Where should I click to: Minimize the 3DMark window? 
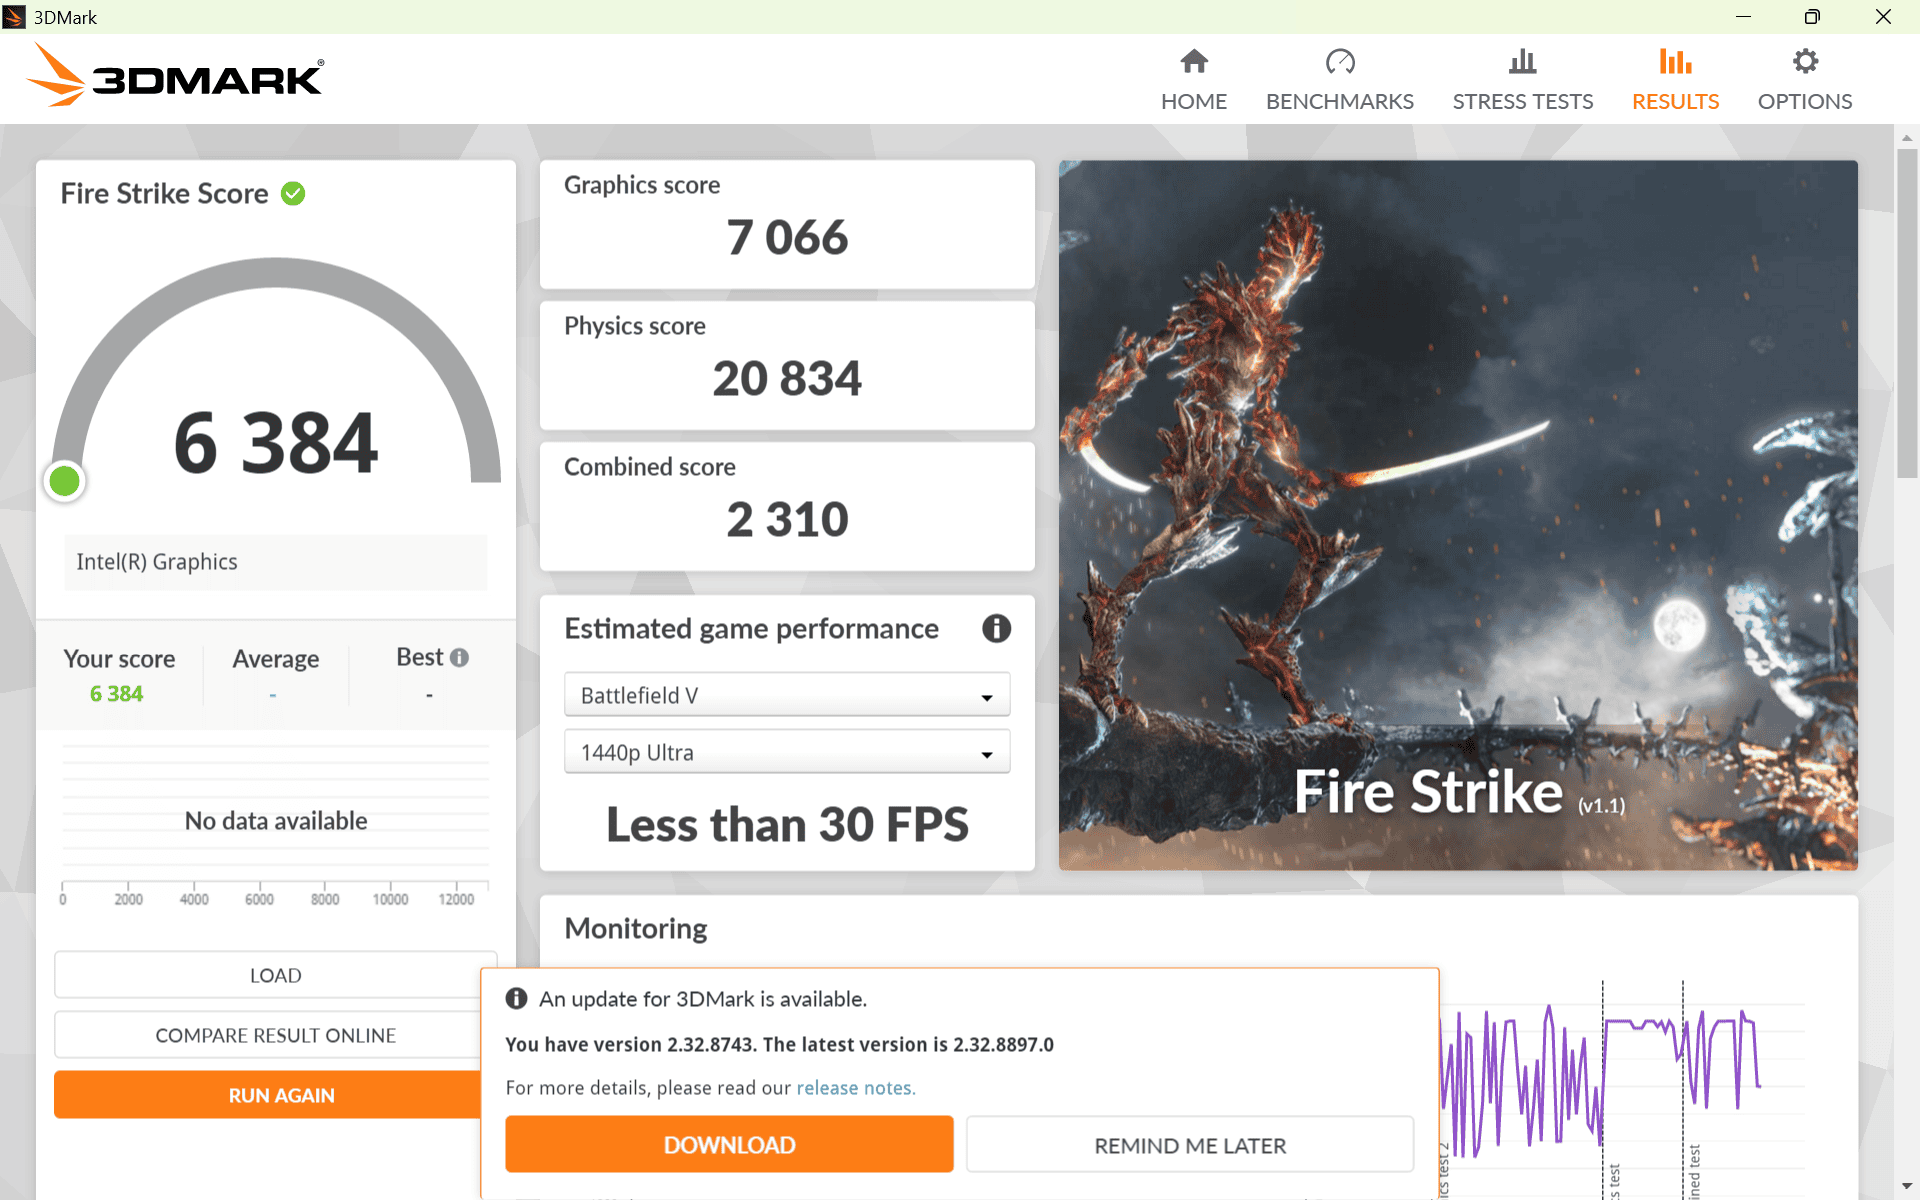point(1743,17)
